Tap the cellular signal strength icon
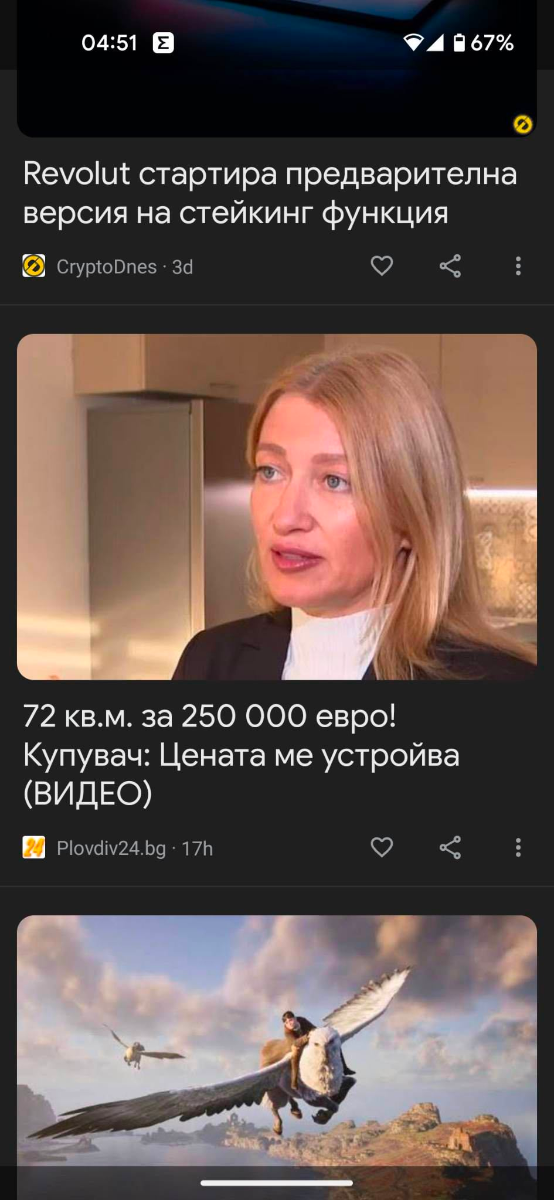Viewport: 554px width, 1200px height. 435,43
